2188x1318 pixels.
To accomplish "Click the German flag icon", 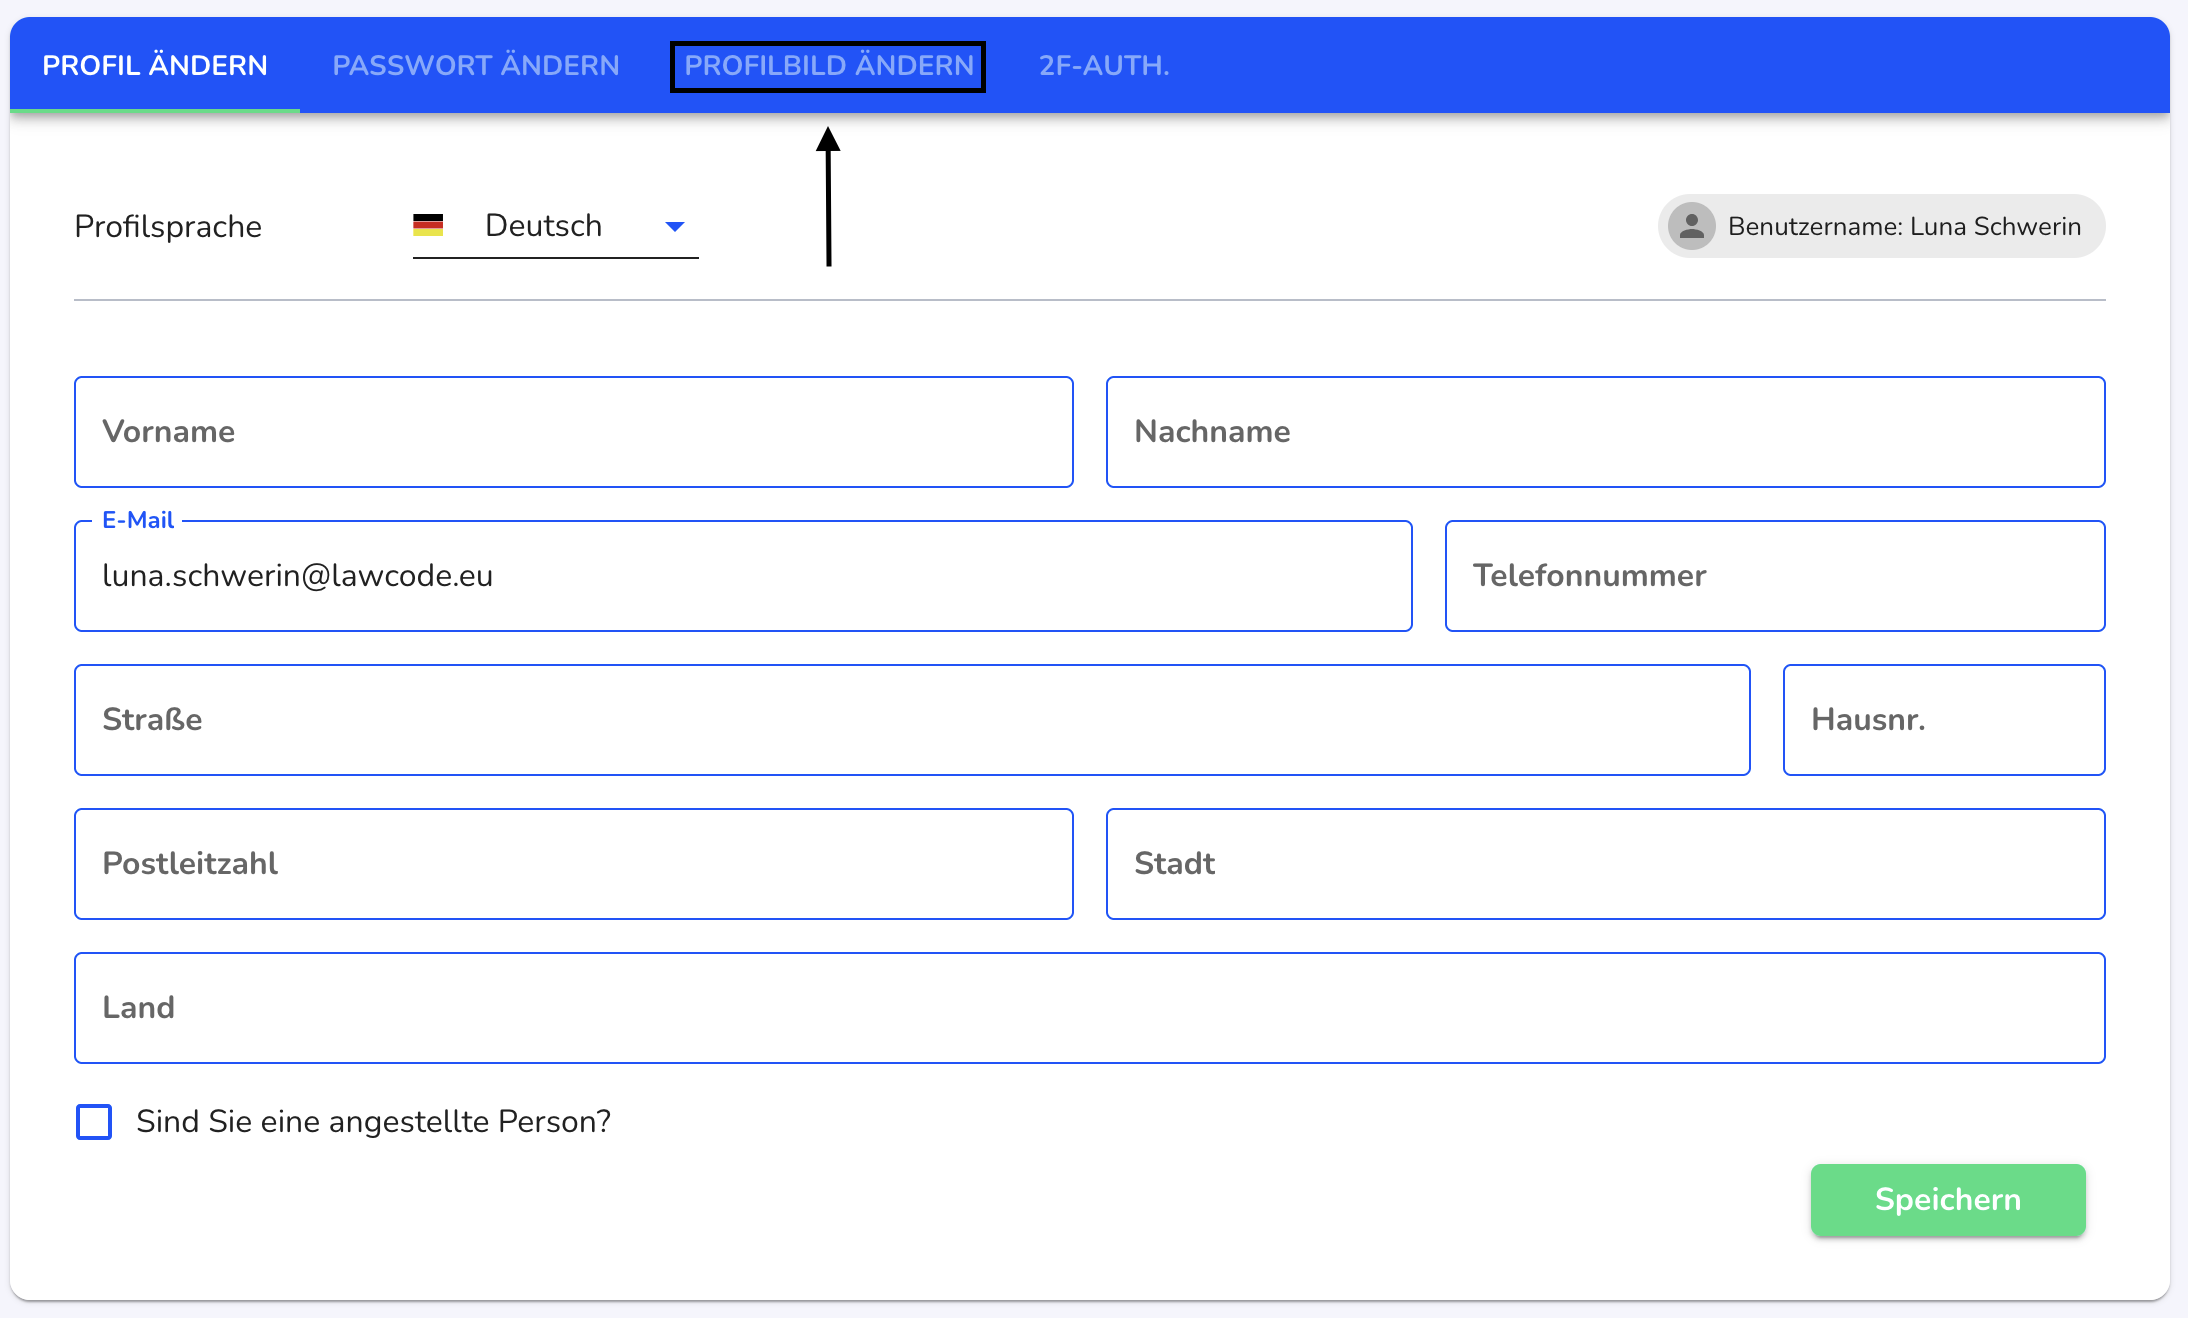I will (428, 225).
